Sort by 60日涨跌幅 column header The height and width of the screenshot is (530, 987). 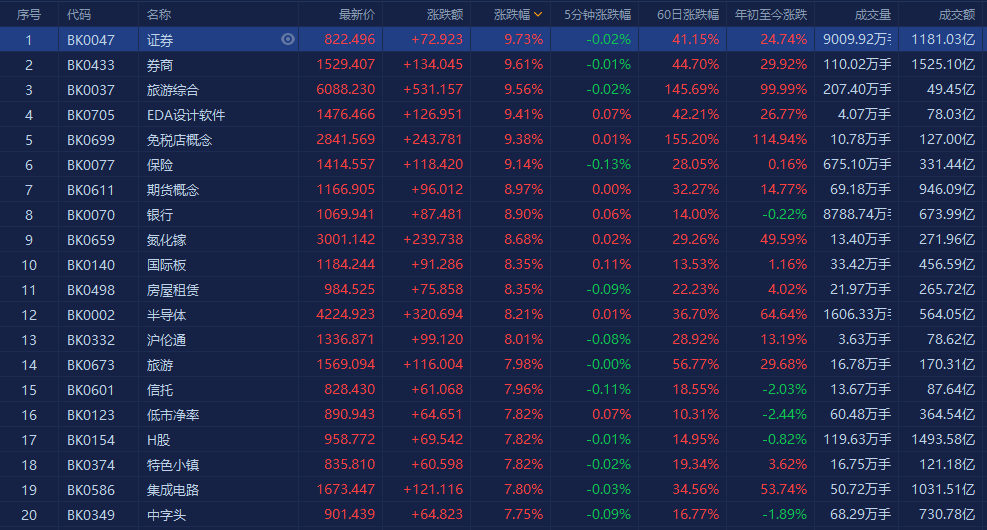point(687,14)
